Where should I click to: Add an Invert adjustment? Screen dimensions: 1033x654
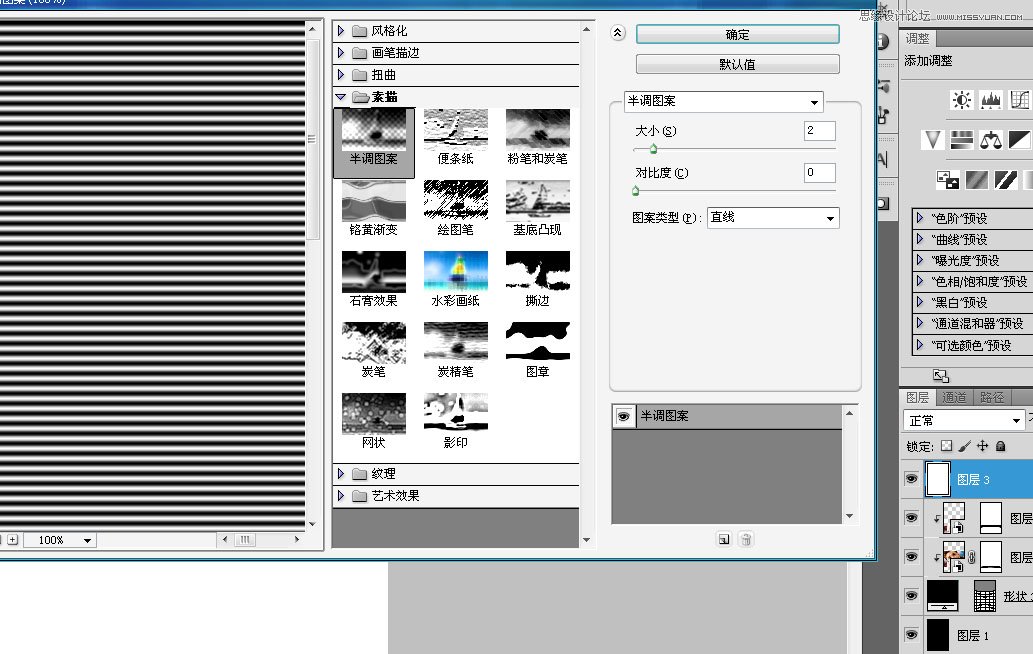coord(947,180)
